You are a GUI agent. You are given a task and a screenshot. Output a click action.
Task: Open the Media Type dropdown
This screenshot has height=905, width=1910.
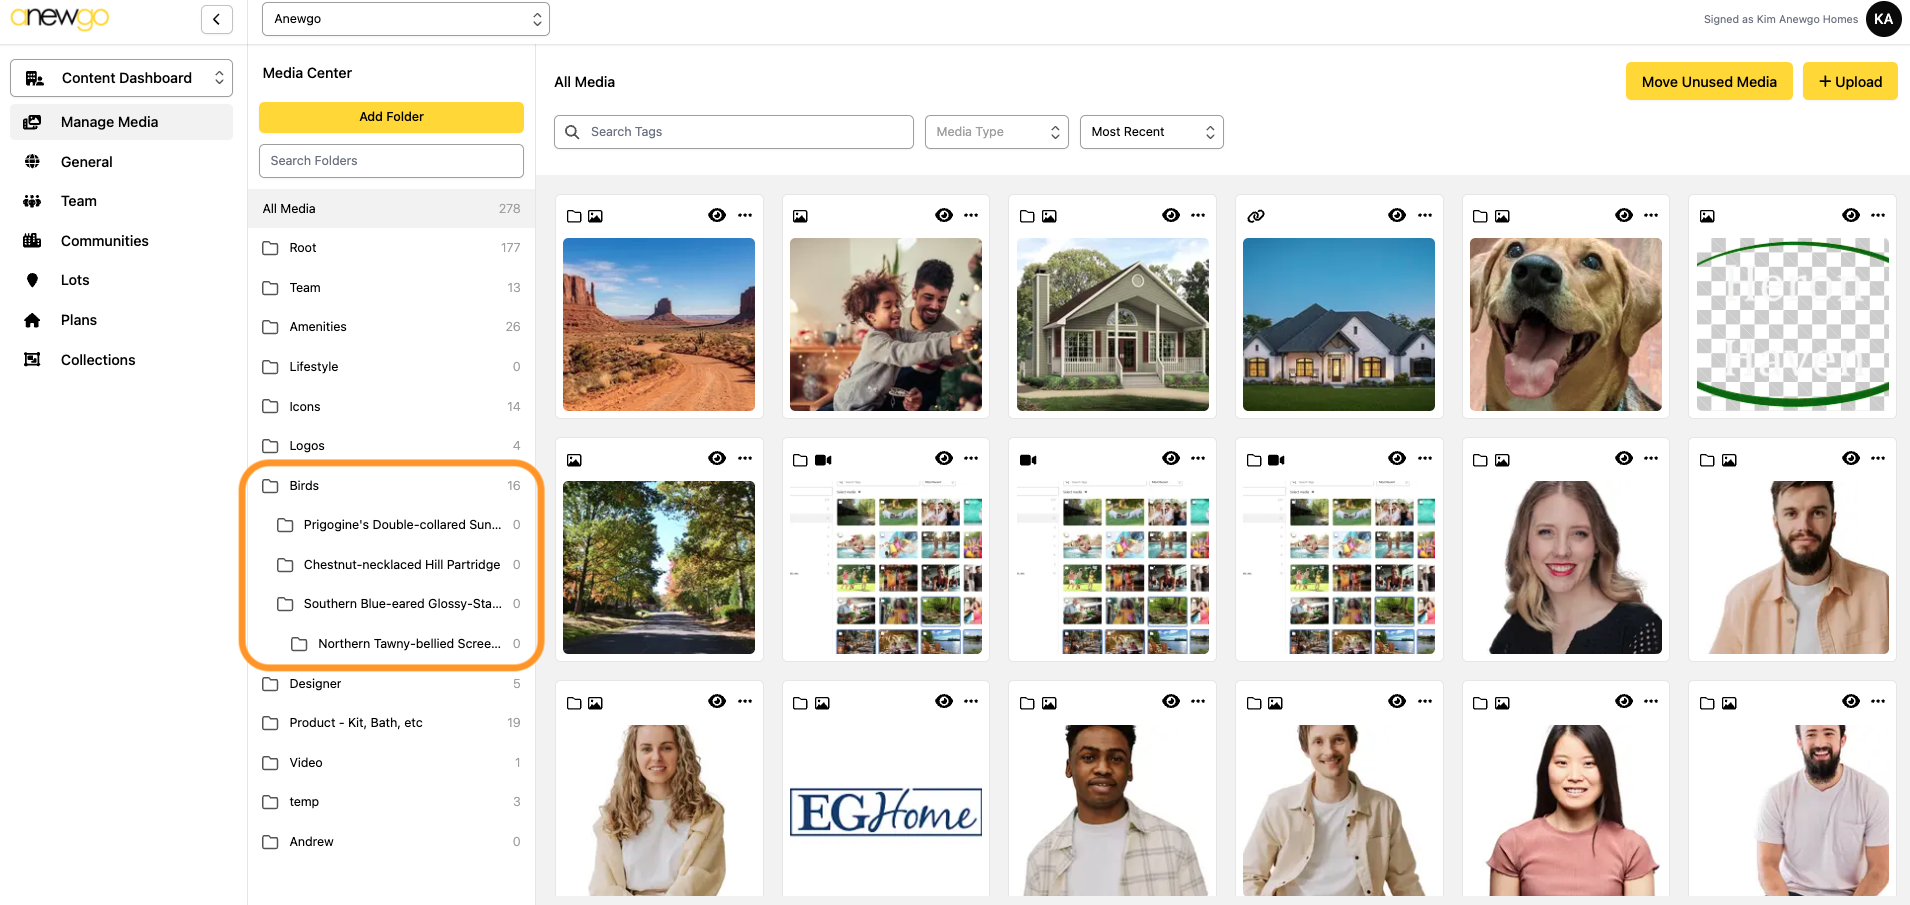(996, 132)
